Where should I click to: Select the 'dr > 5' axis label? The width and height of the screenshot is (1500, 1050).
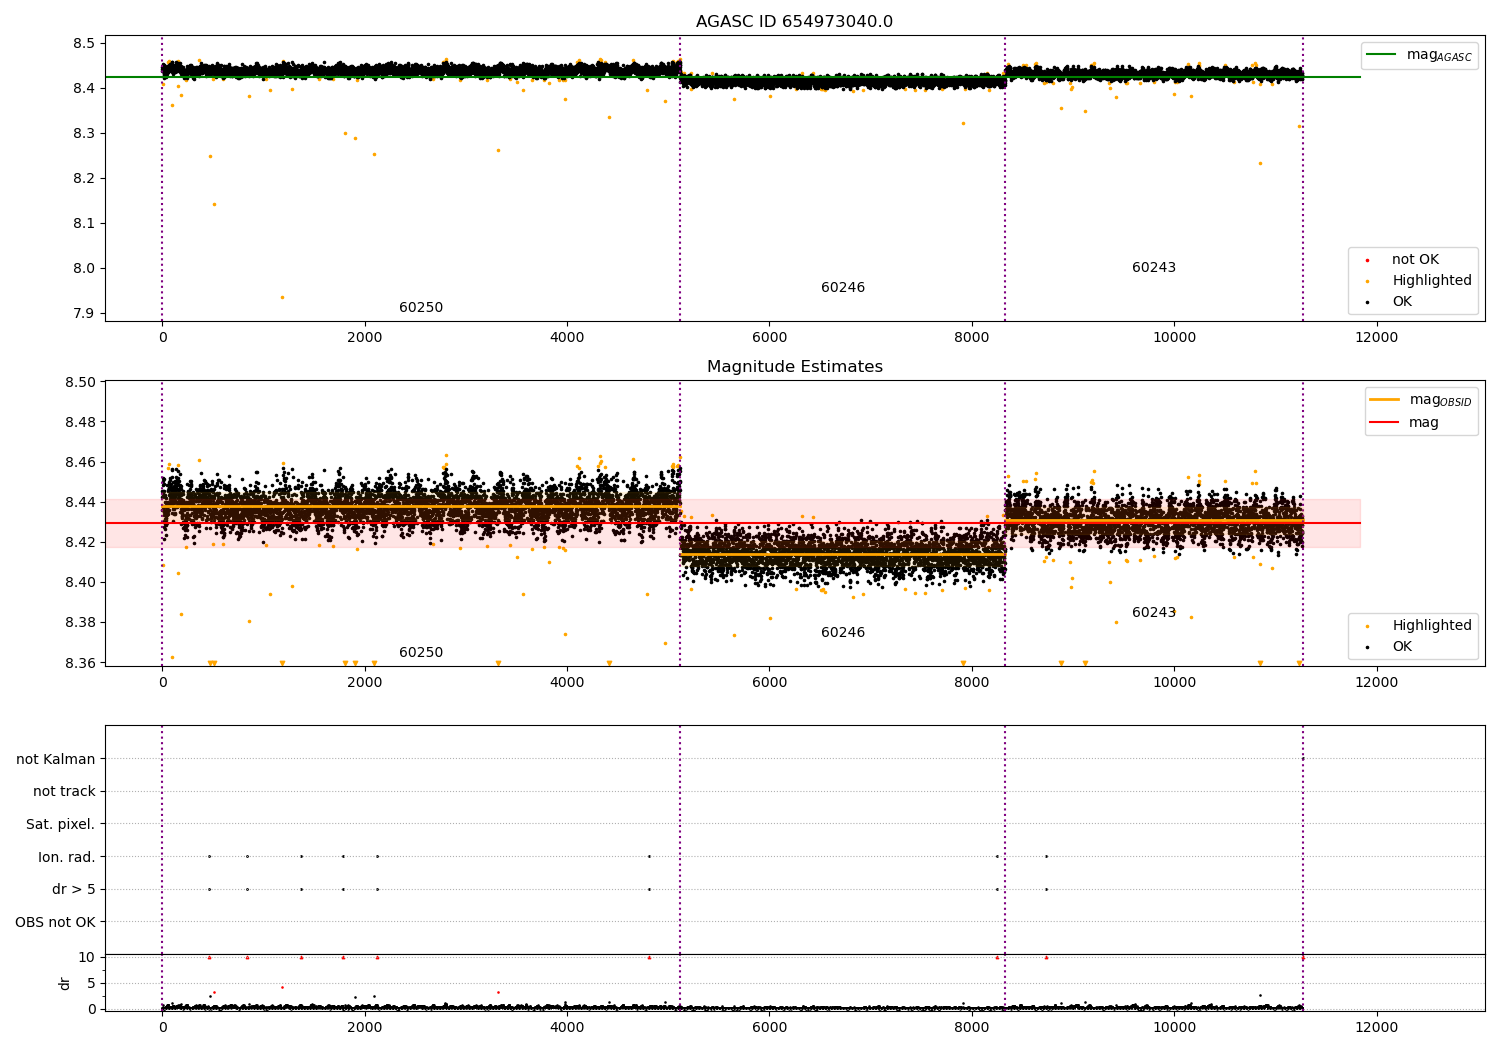pyautogui.click(x=74, y=890)
